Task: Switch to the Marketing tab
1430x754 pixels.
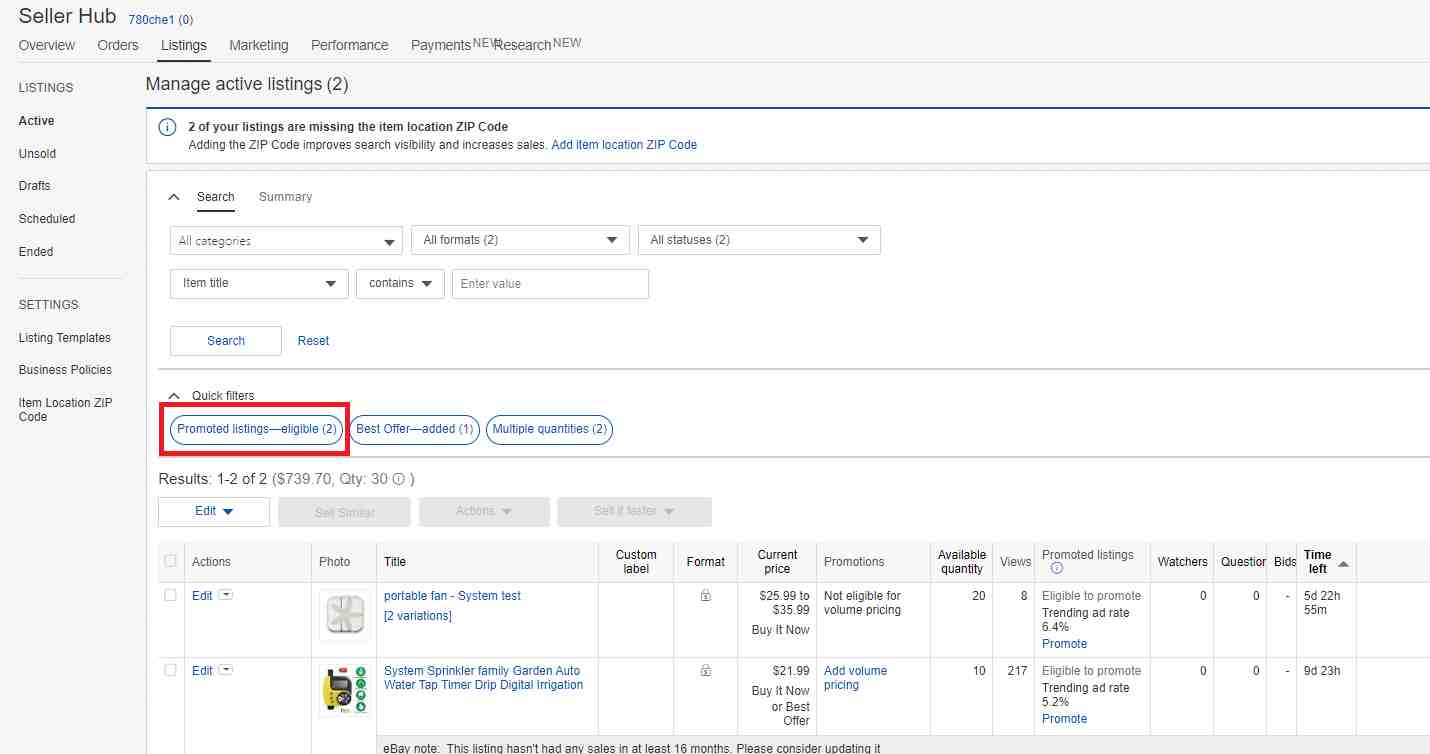Action: click(x=258, y=45)
